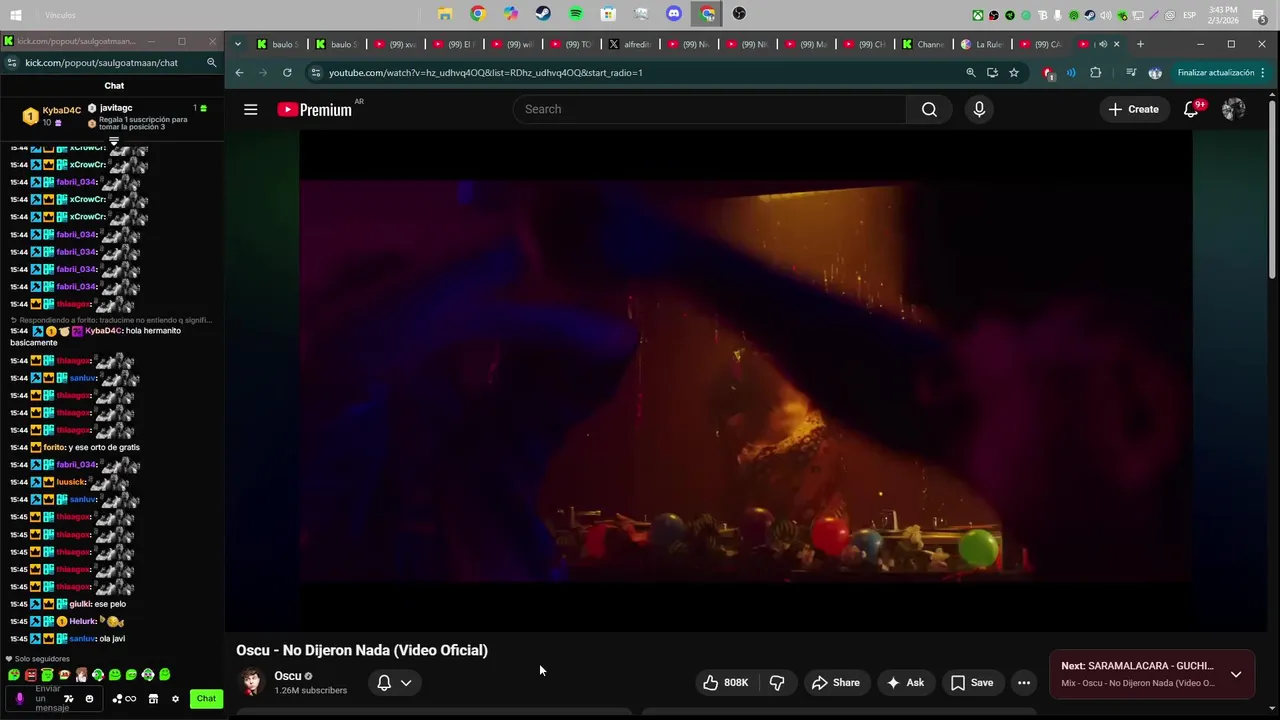The height and width of the screenshot is (720, 1280).
Task: Dislike the video with thumbs down
Action: (777, 682)
